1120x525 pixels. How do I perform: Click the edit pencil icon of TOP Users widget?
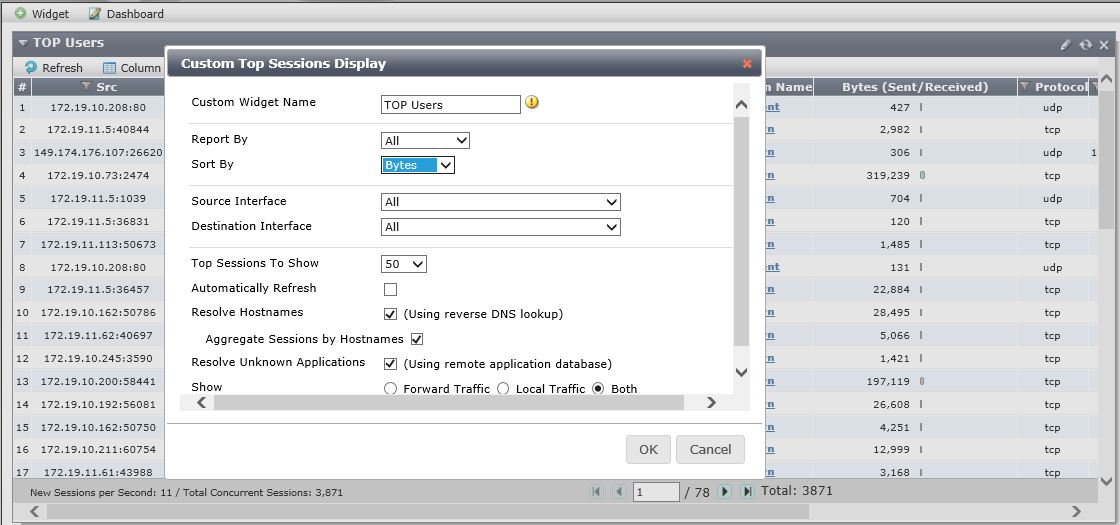1065,44
